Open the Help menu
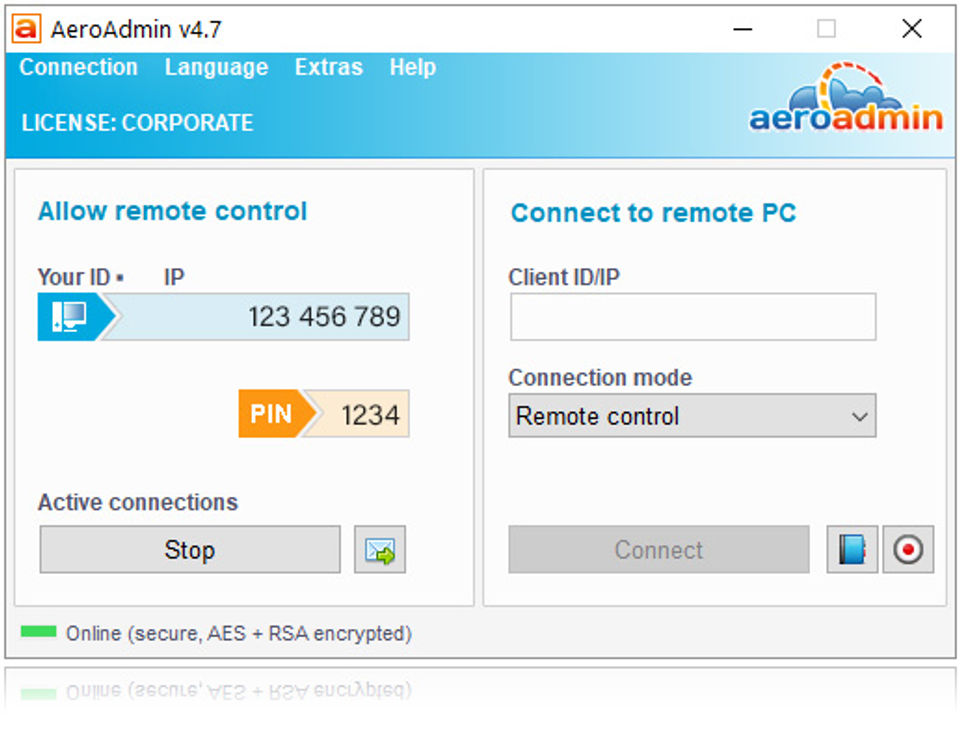 [x=413, y=67]
